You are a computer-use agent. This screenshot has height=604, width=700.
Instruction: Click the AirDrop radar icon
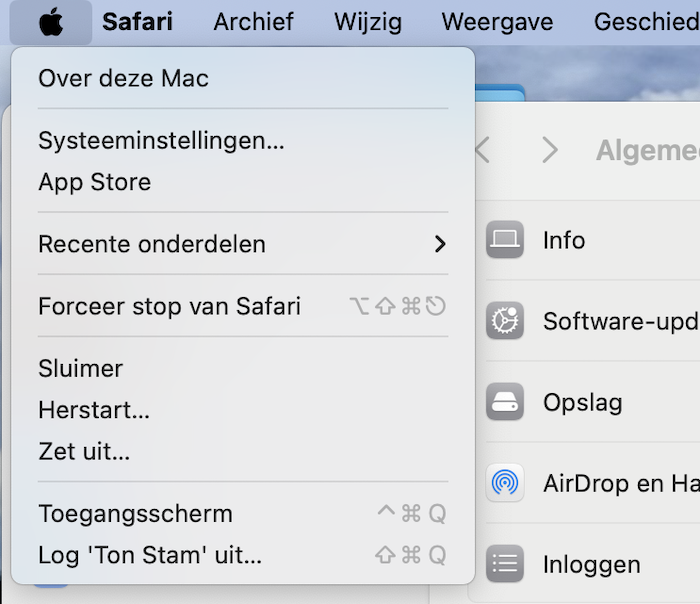click(x=505, y=484)
